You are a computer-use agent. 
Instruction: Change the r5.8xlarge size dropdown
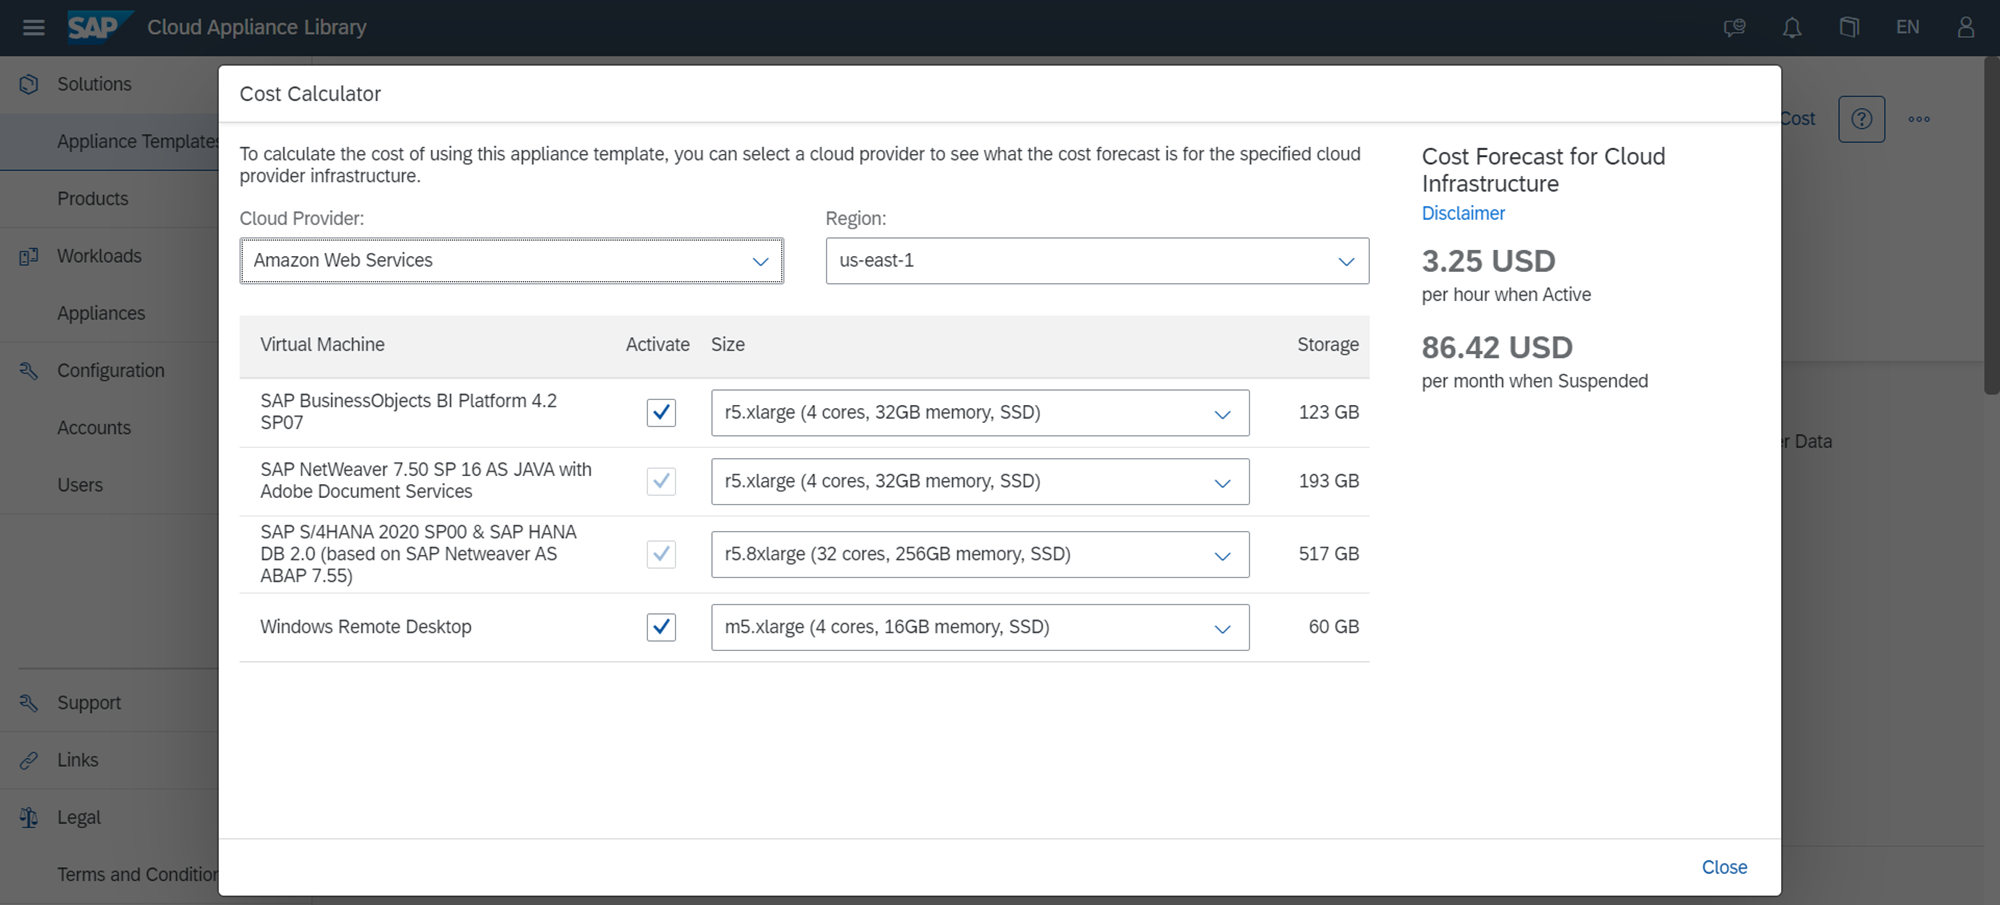coord(980,554)
